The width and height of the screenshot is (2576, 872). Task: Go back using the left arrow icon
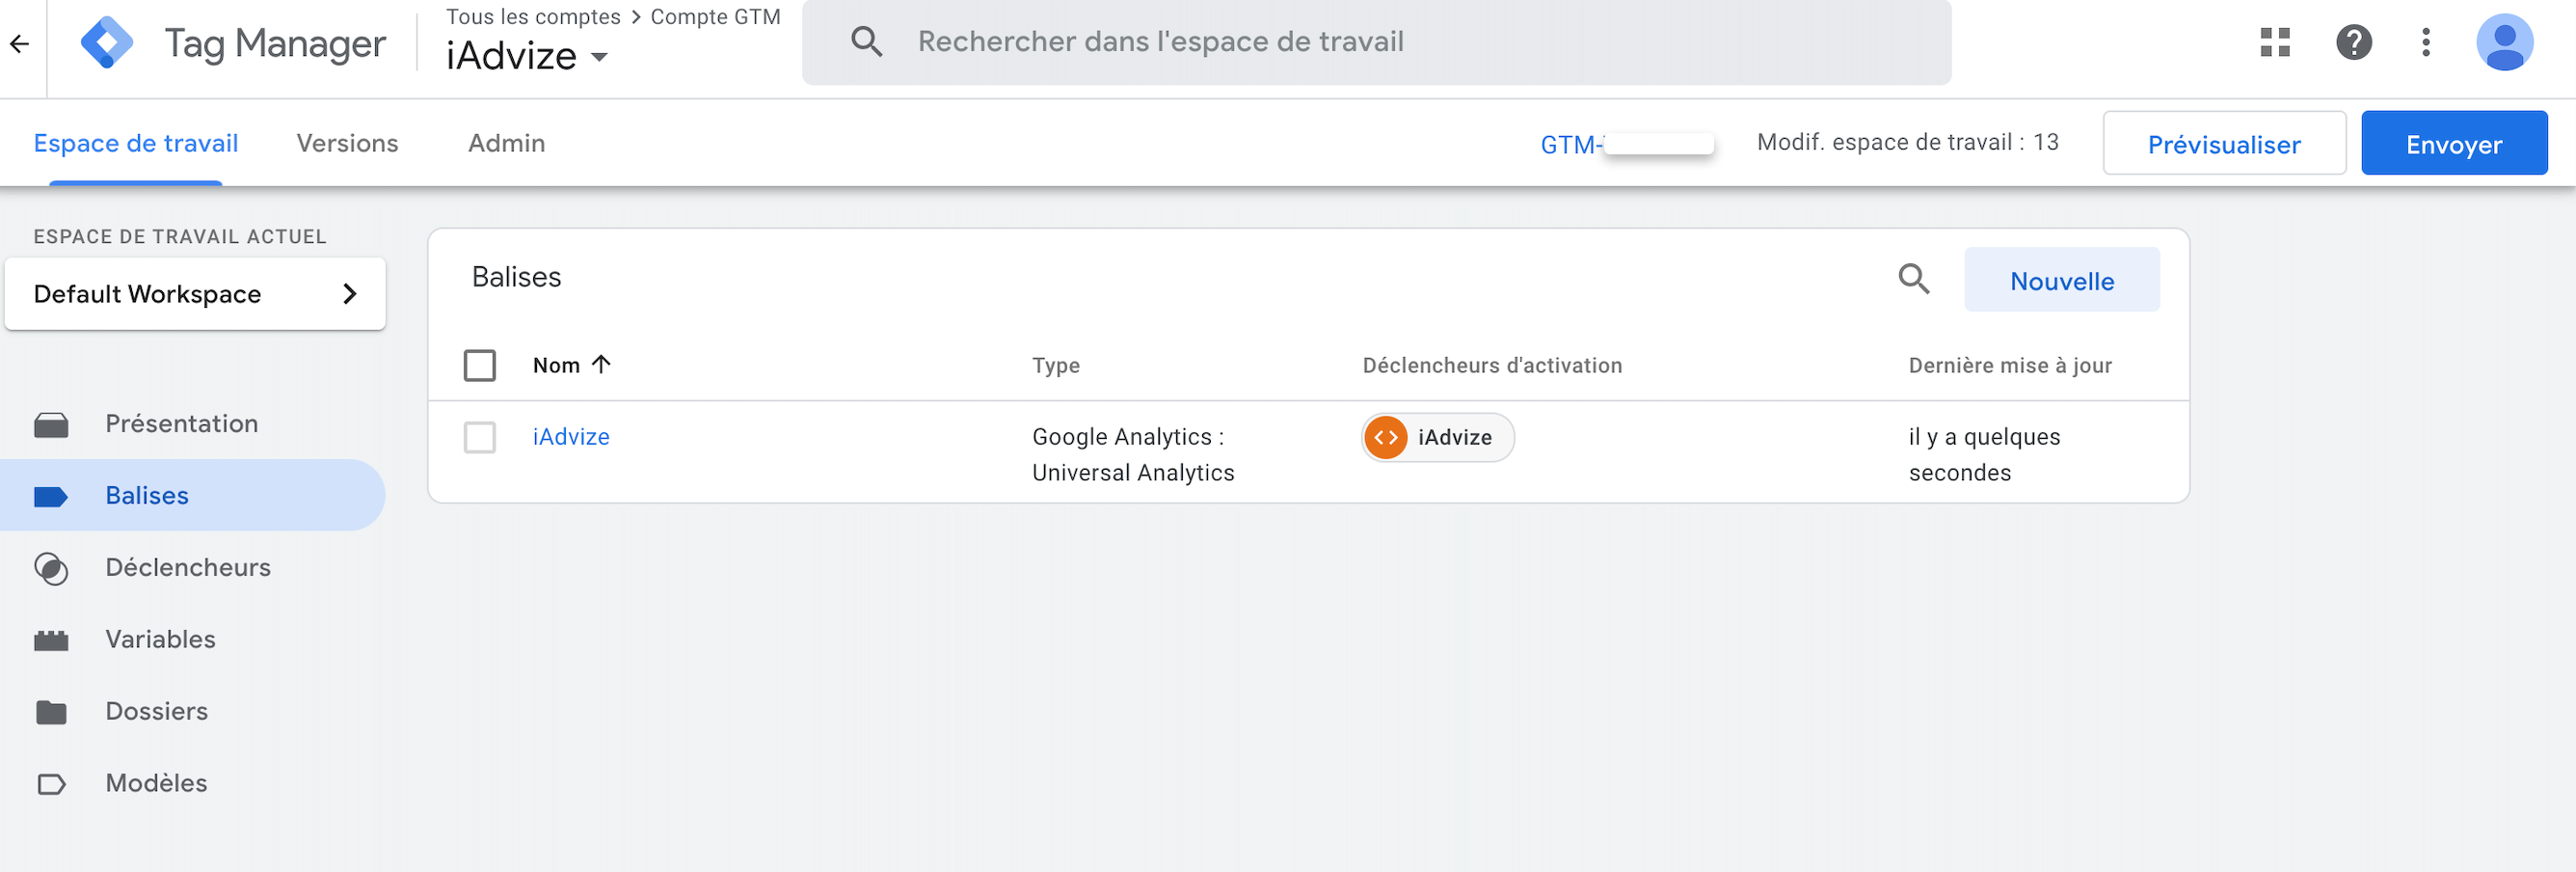19,43
